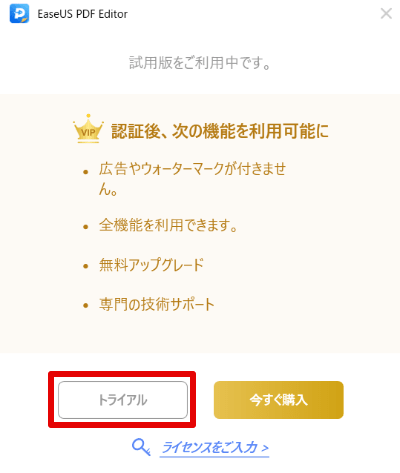
Task: Click the gold VIP crown icon
Action: click(x=88, y=129)
